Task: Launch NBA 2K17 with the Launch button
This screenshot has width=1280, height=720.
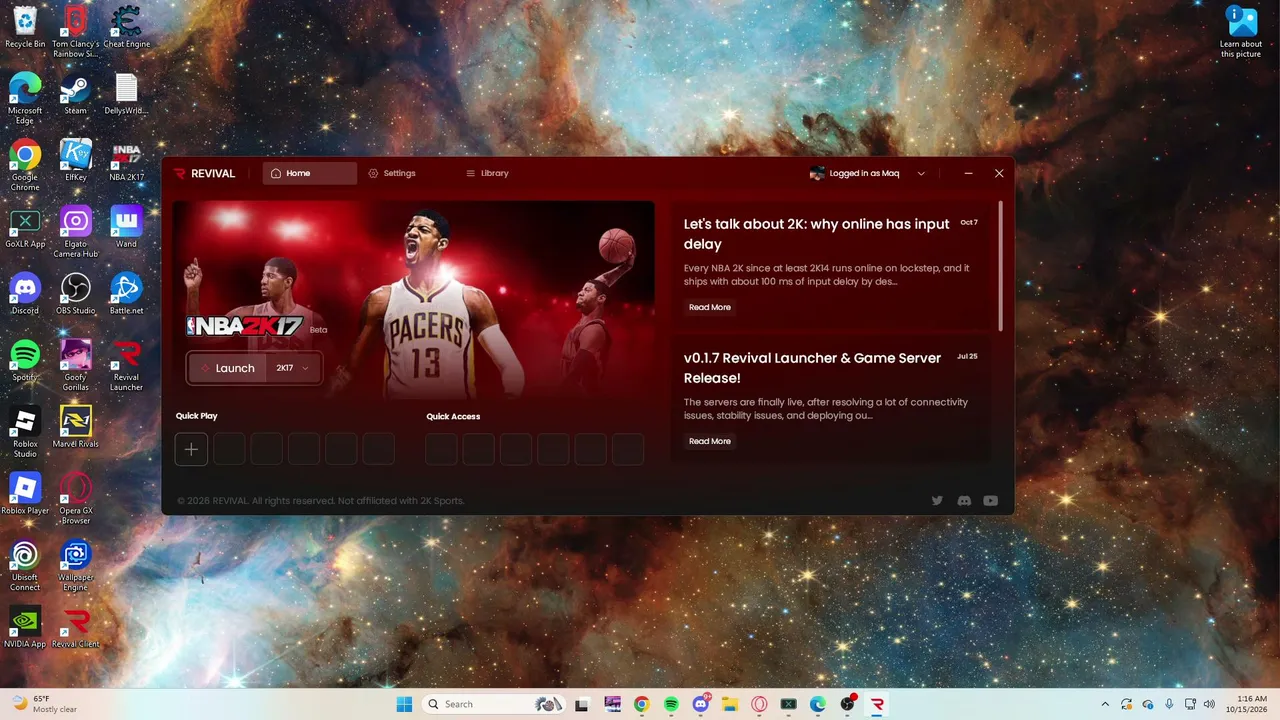Action: [228, 368]
